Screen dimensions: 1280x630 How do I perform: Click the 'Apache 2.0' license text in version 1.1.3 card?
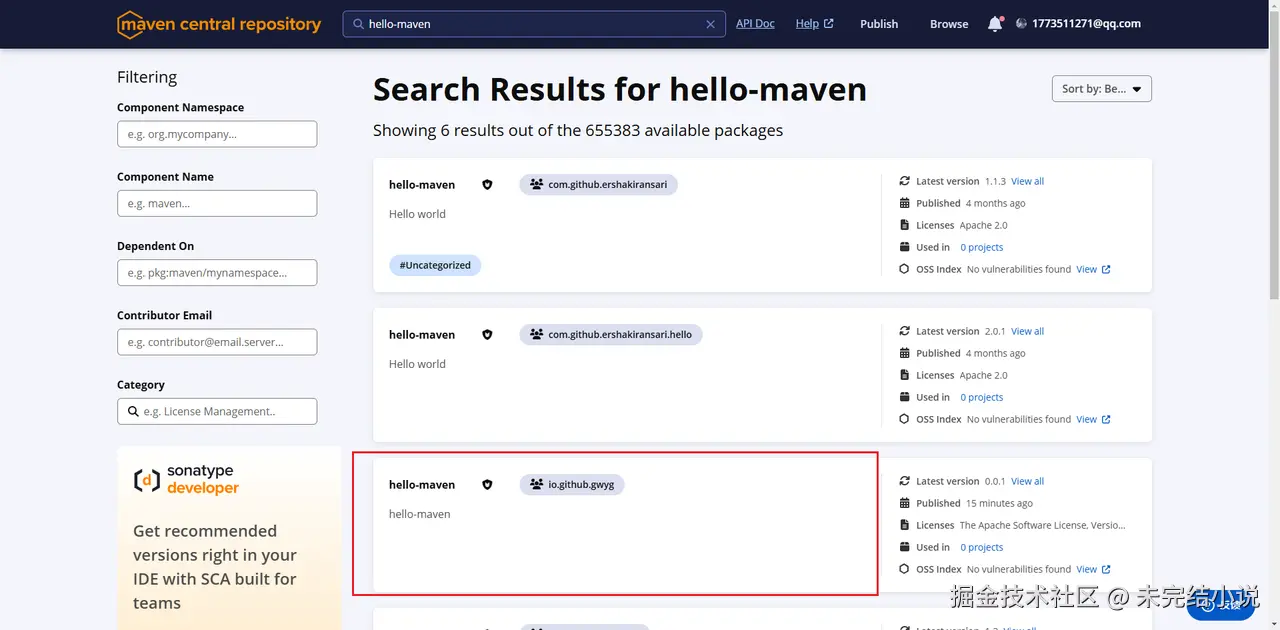[x=983, y=225]
